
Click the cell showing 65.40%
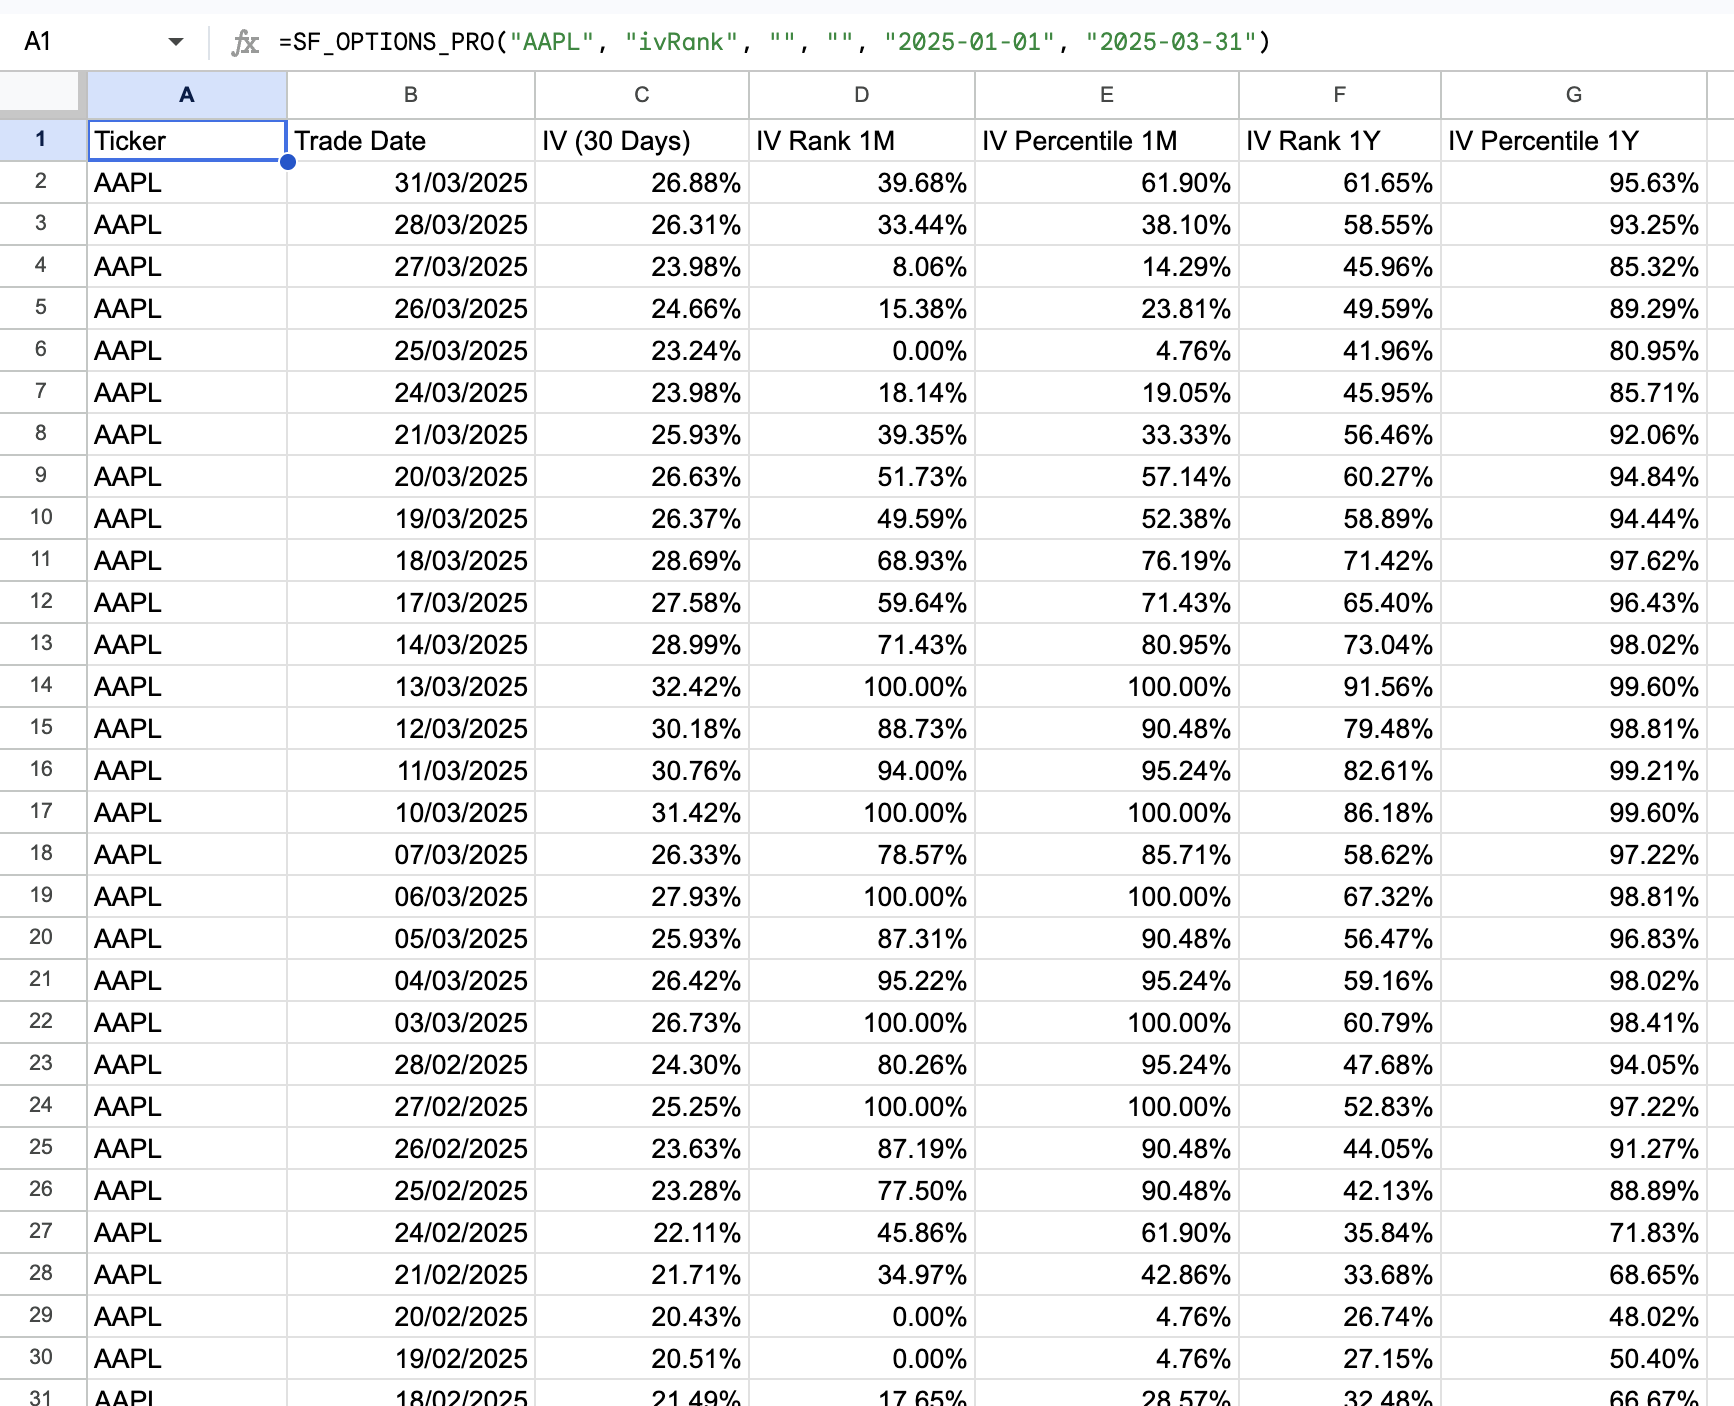click(1340, 602)
